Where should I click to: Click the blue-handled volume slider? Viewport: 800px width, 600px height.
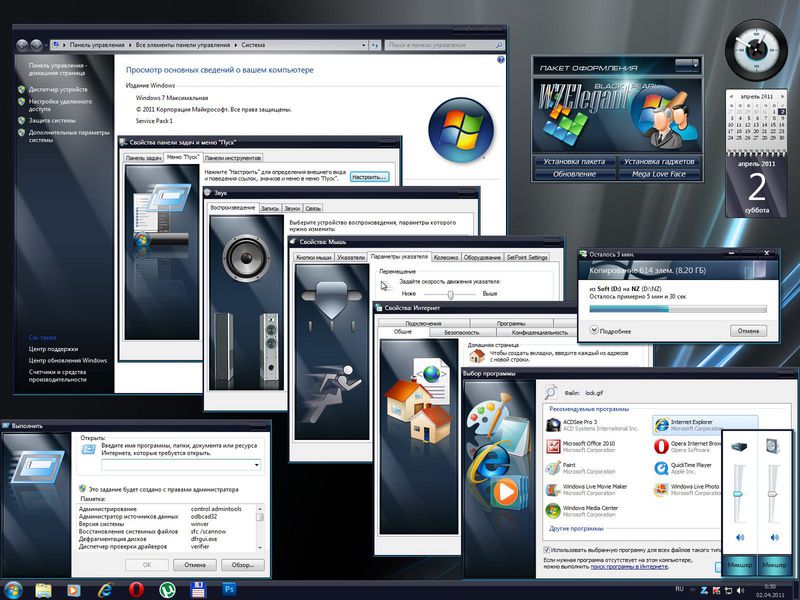[738, 493]
